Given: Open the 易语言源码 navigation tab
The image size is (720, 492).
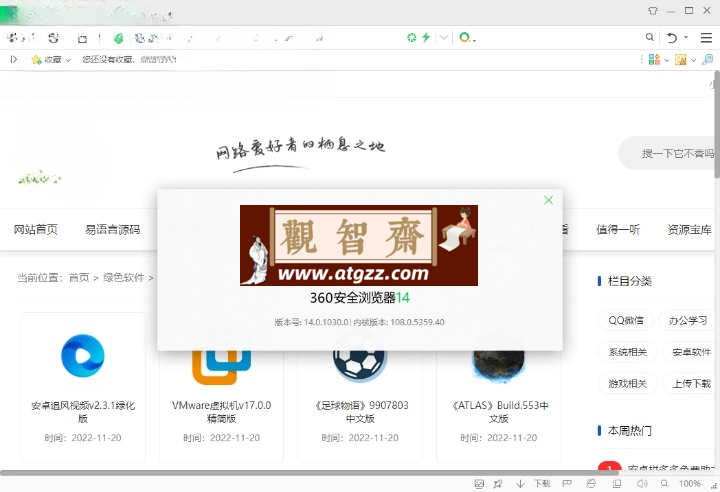Looking at the screenshot, I should click(x=112, y=229).
